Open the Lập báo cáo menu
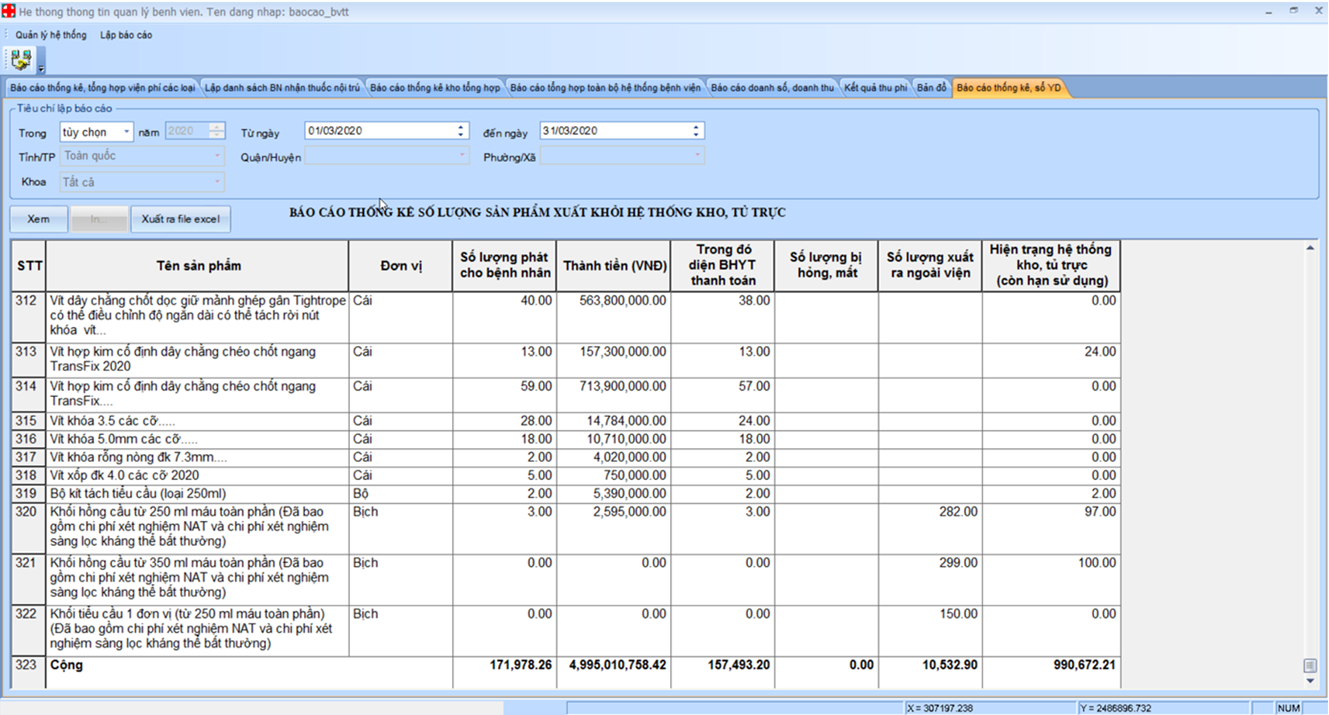1329x715 pixels. coord(126,35)
